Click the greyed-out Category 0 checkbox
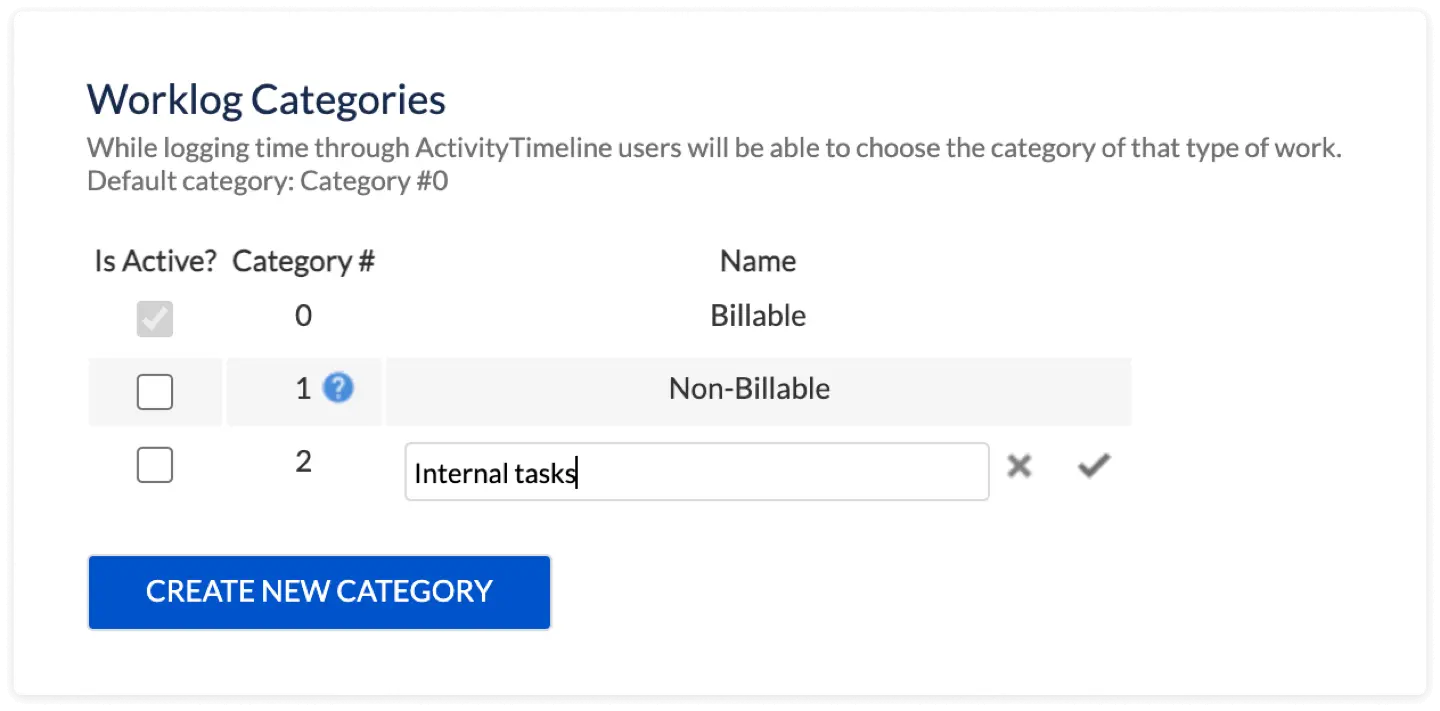This screenshot has width=1440, height=711. pyautogui.click(x=155, y=318)
